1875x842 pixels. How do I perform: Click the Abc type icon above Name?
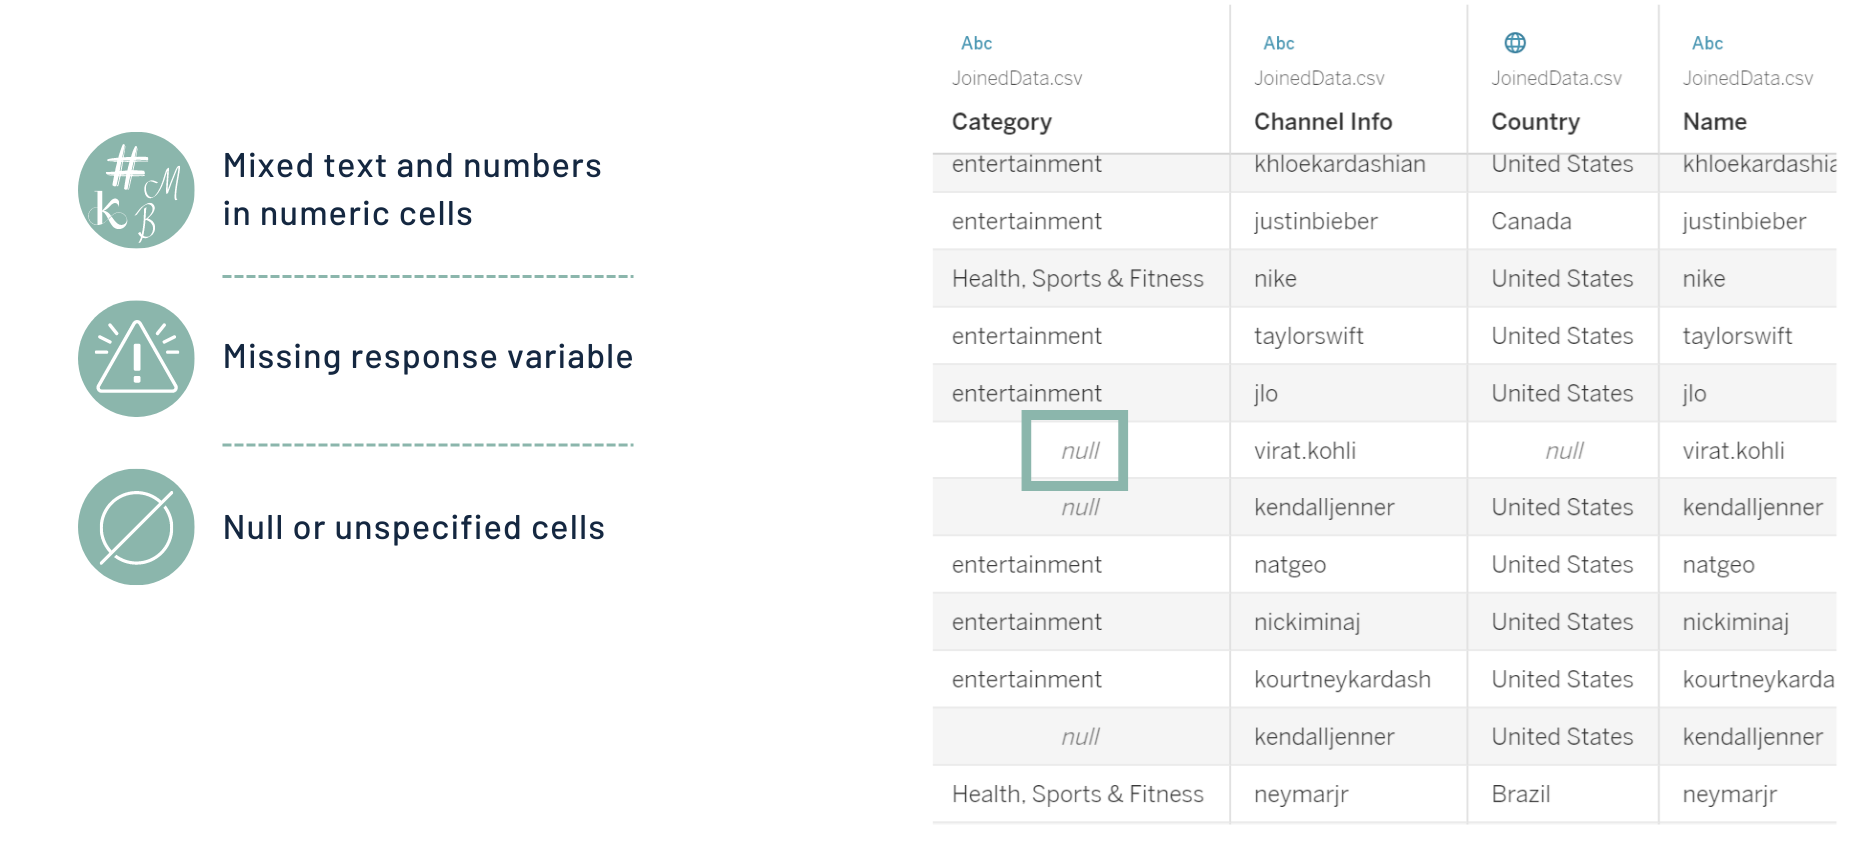pyautogui.click(x=1707, y=43)
